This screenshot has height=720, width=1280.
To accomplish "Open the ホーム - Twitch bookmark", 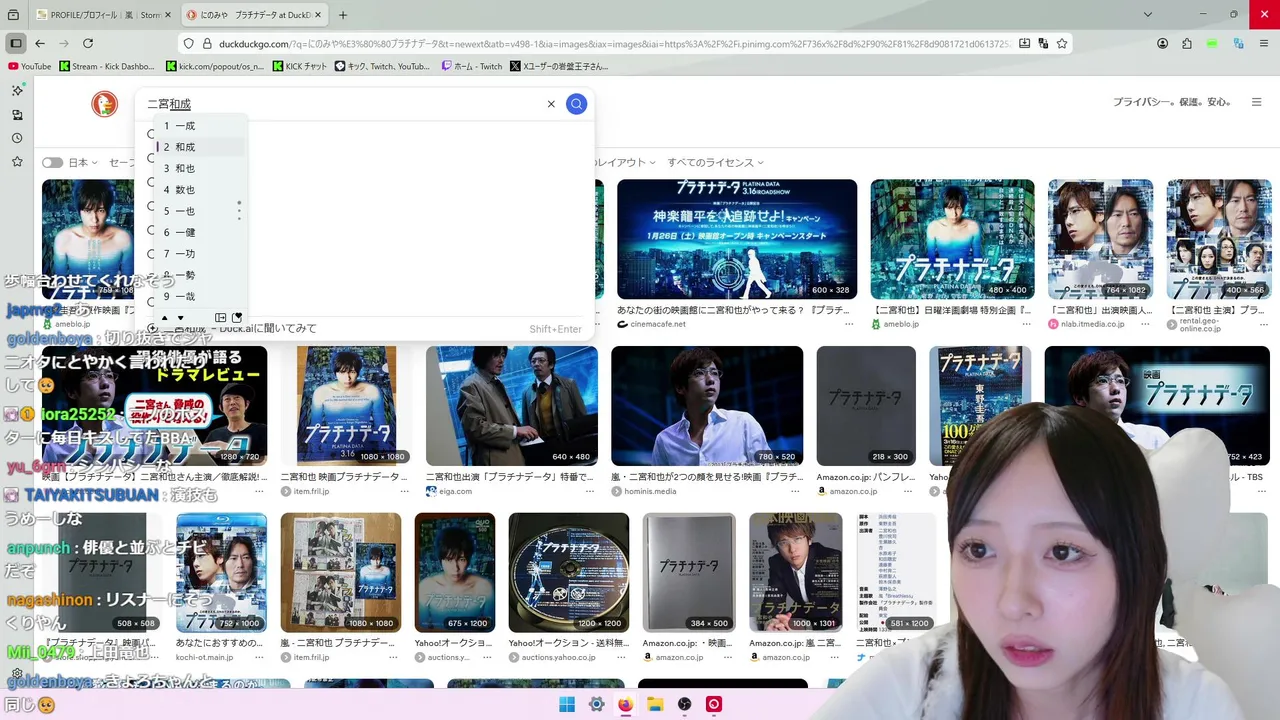I will 472,66.
